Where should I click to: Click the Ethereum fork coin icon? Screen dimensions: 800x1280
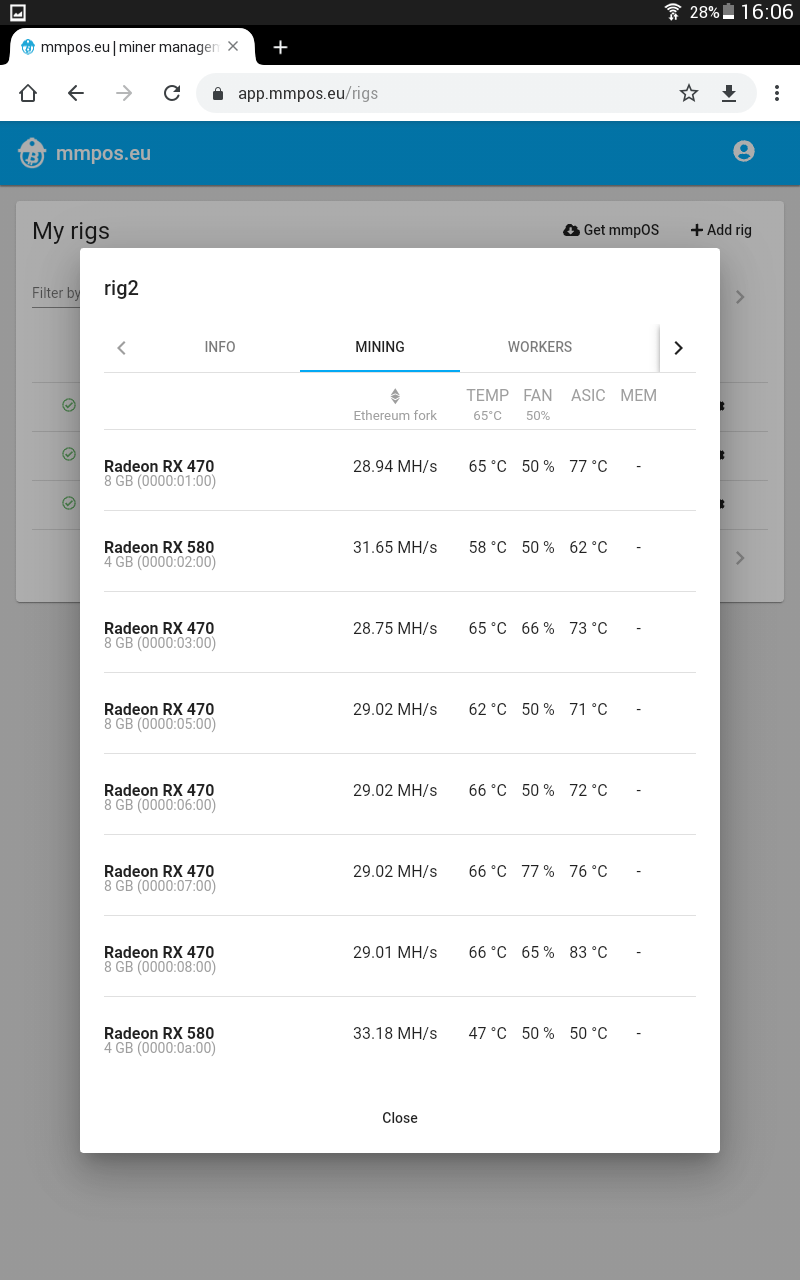(x=395, y=396)
